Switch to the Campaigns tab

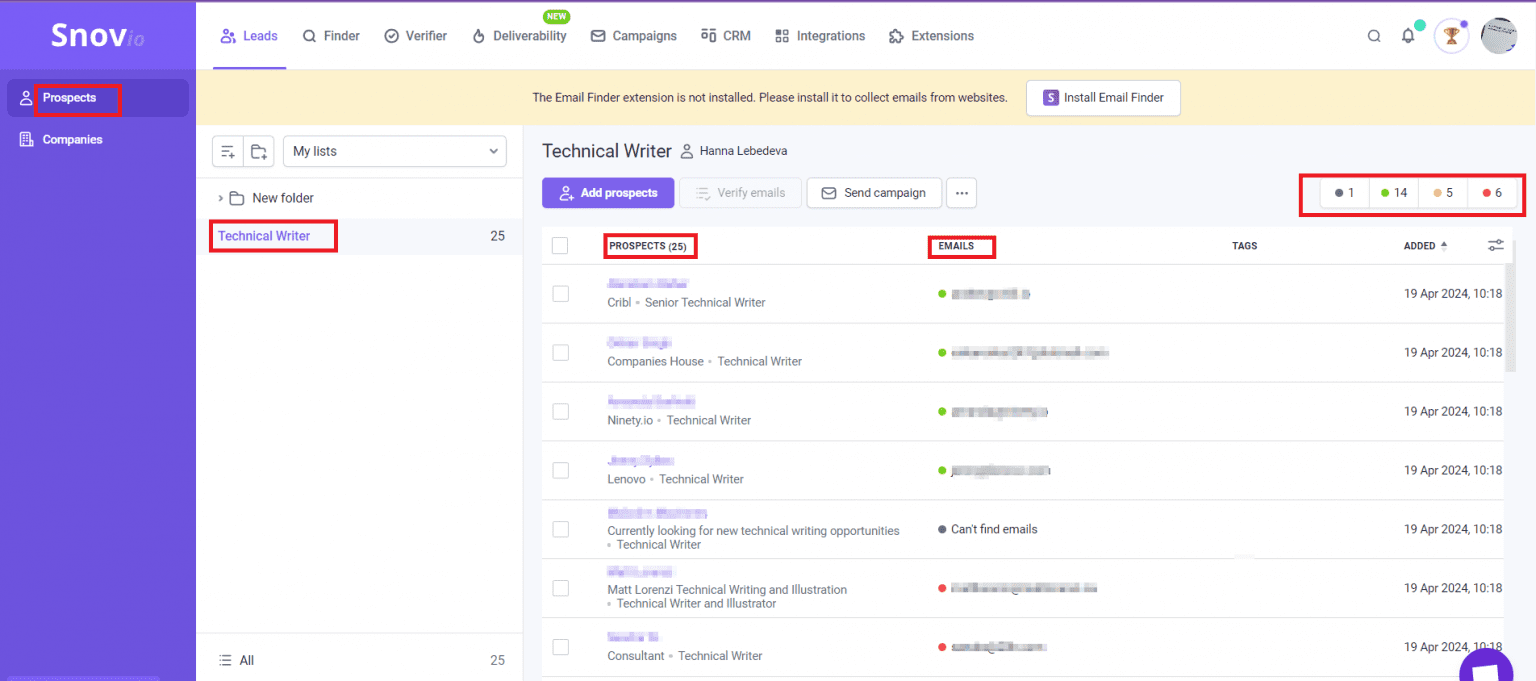tap(634, 36)
